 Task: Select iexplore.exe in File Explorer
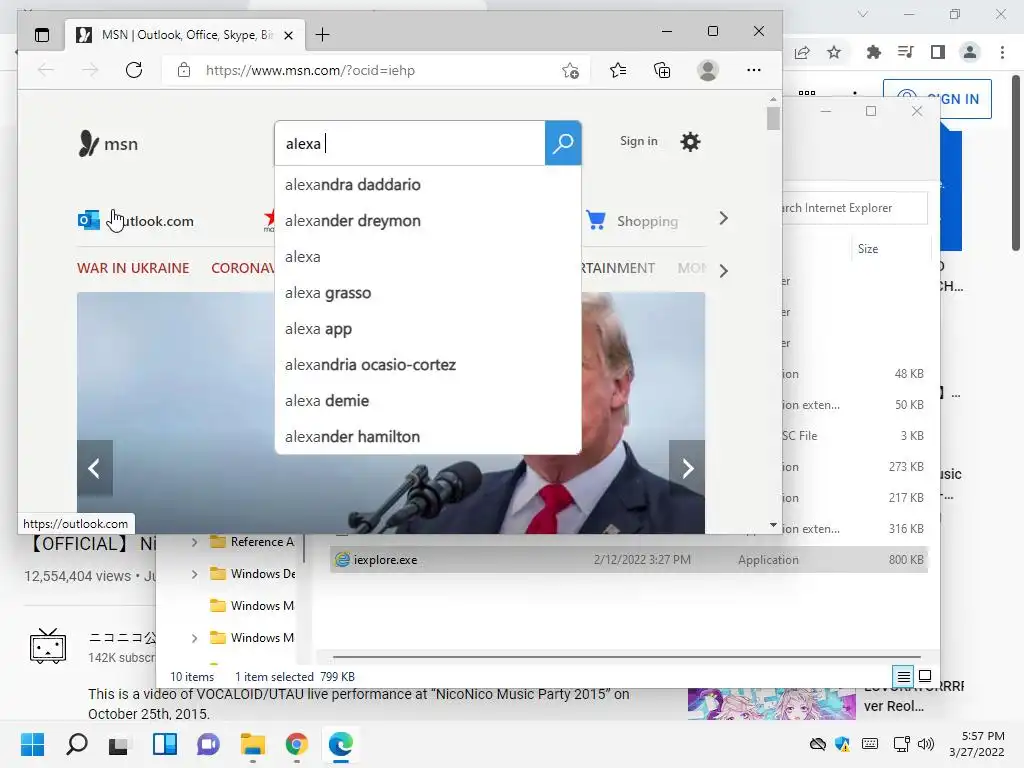[x=628, y=560]
